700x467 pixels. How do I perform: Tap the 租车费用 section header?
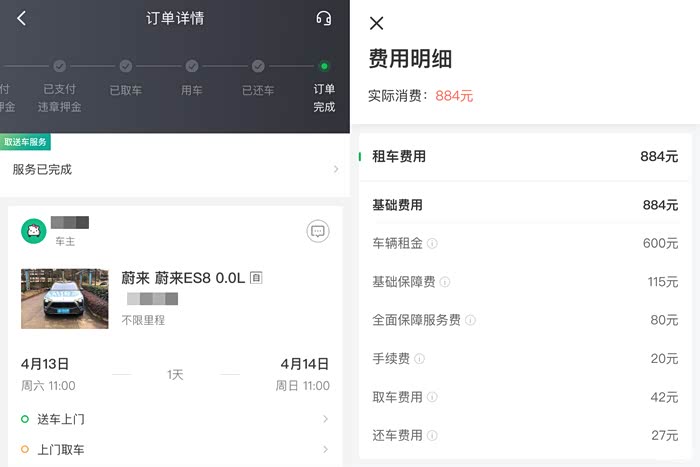tap(525, 156)
